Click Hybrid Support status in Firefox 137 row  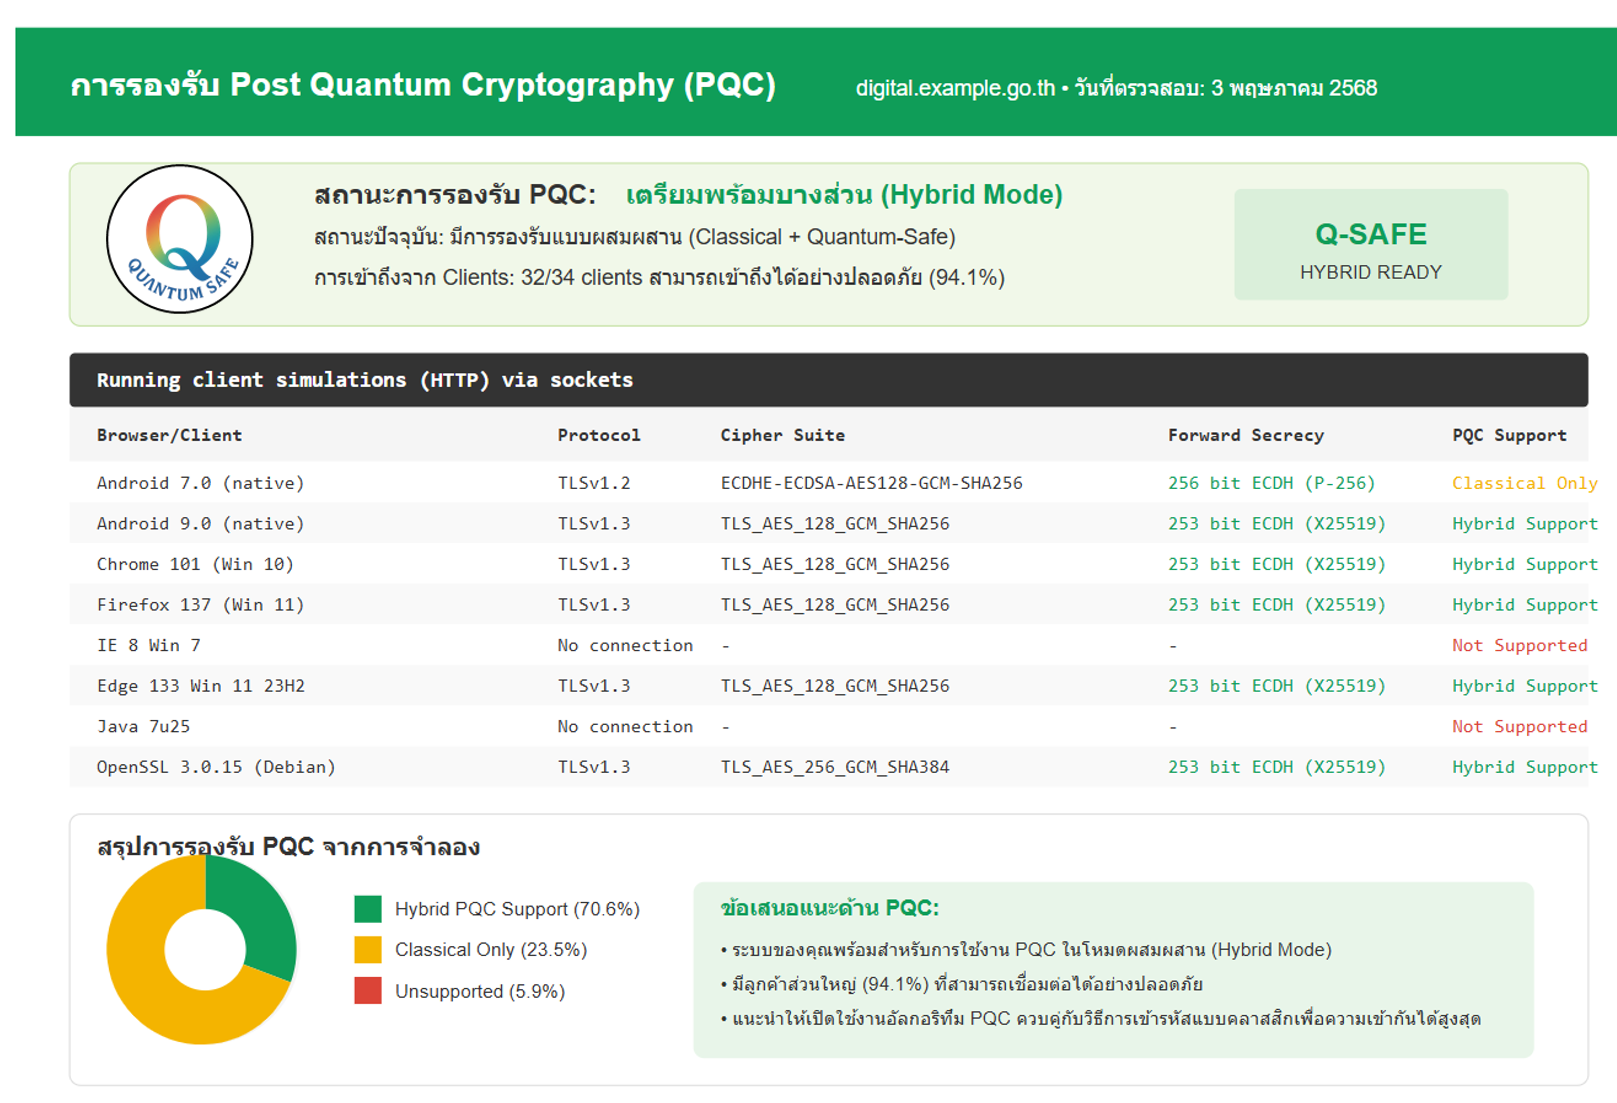click(x=1524, y=605)
